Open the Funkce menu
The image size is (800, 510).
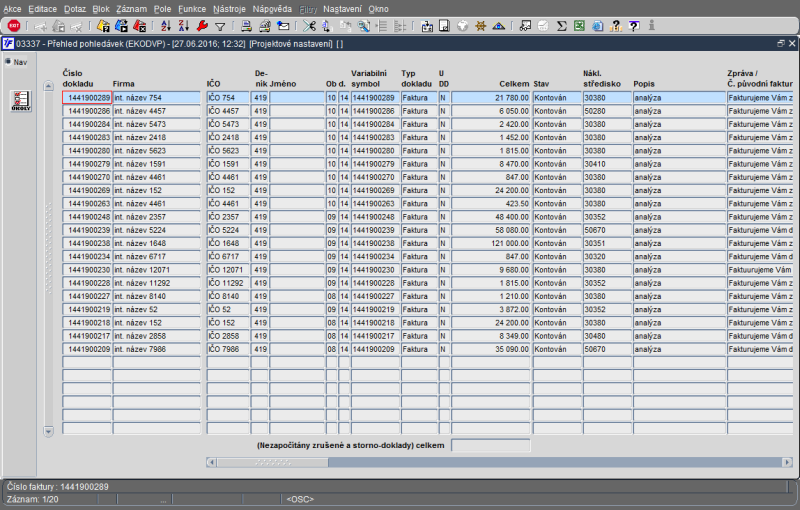click(x=192, y=9)
